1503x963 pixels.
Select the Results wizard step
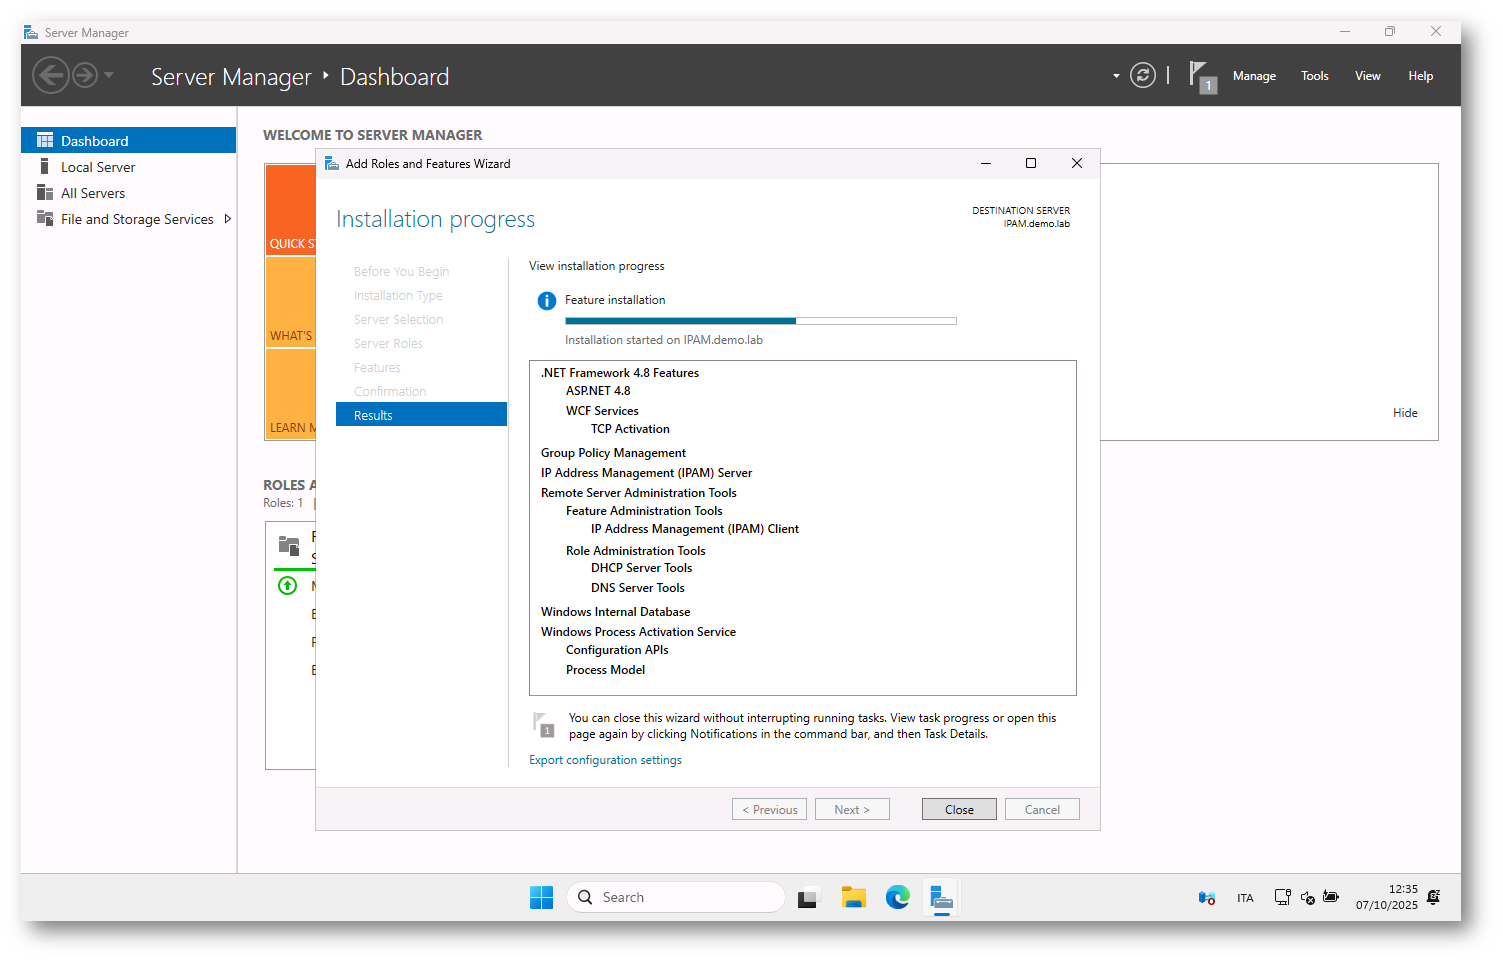[421, 415]
